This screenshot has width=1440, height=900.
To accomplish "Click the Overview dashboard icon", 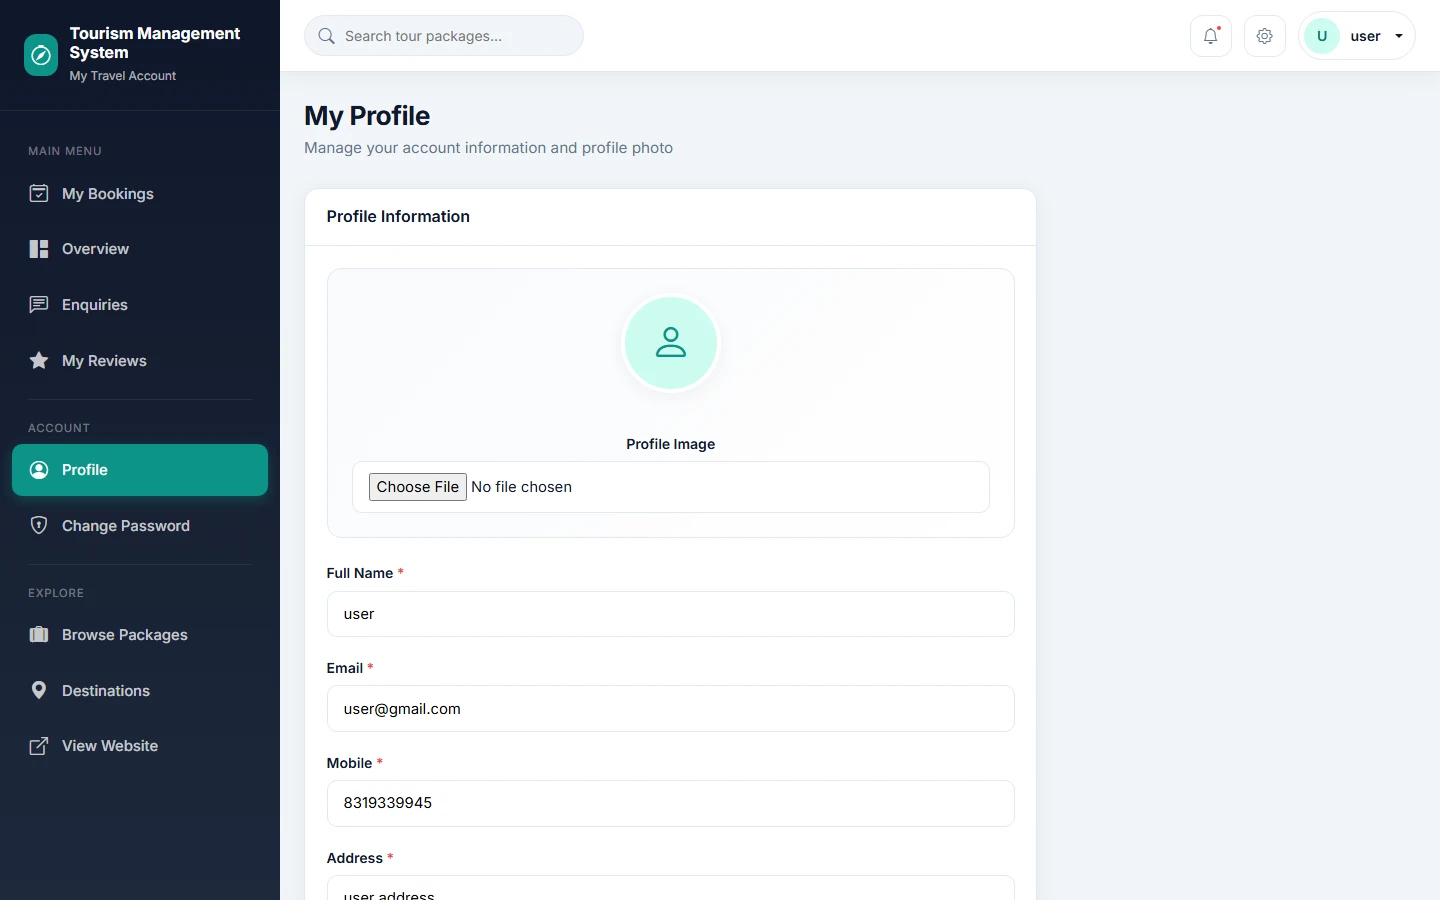I will pyautogui.click(x=39, y=249).
